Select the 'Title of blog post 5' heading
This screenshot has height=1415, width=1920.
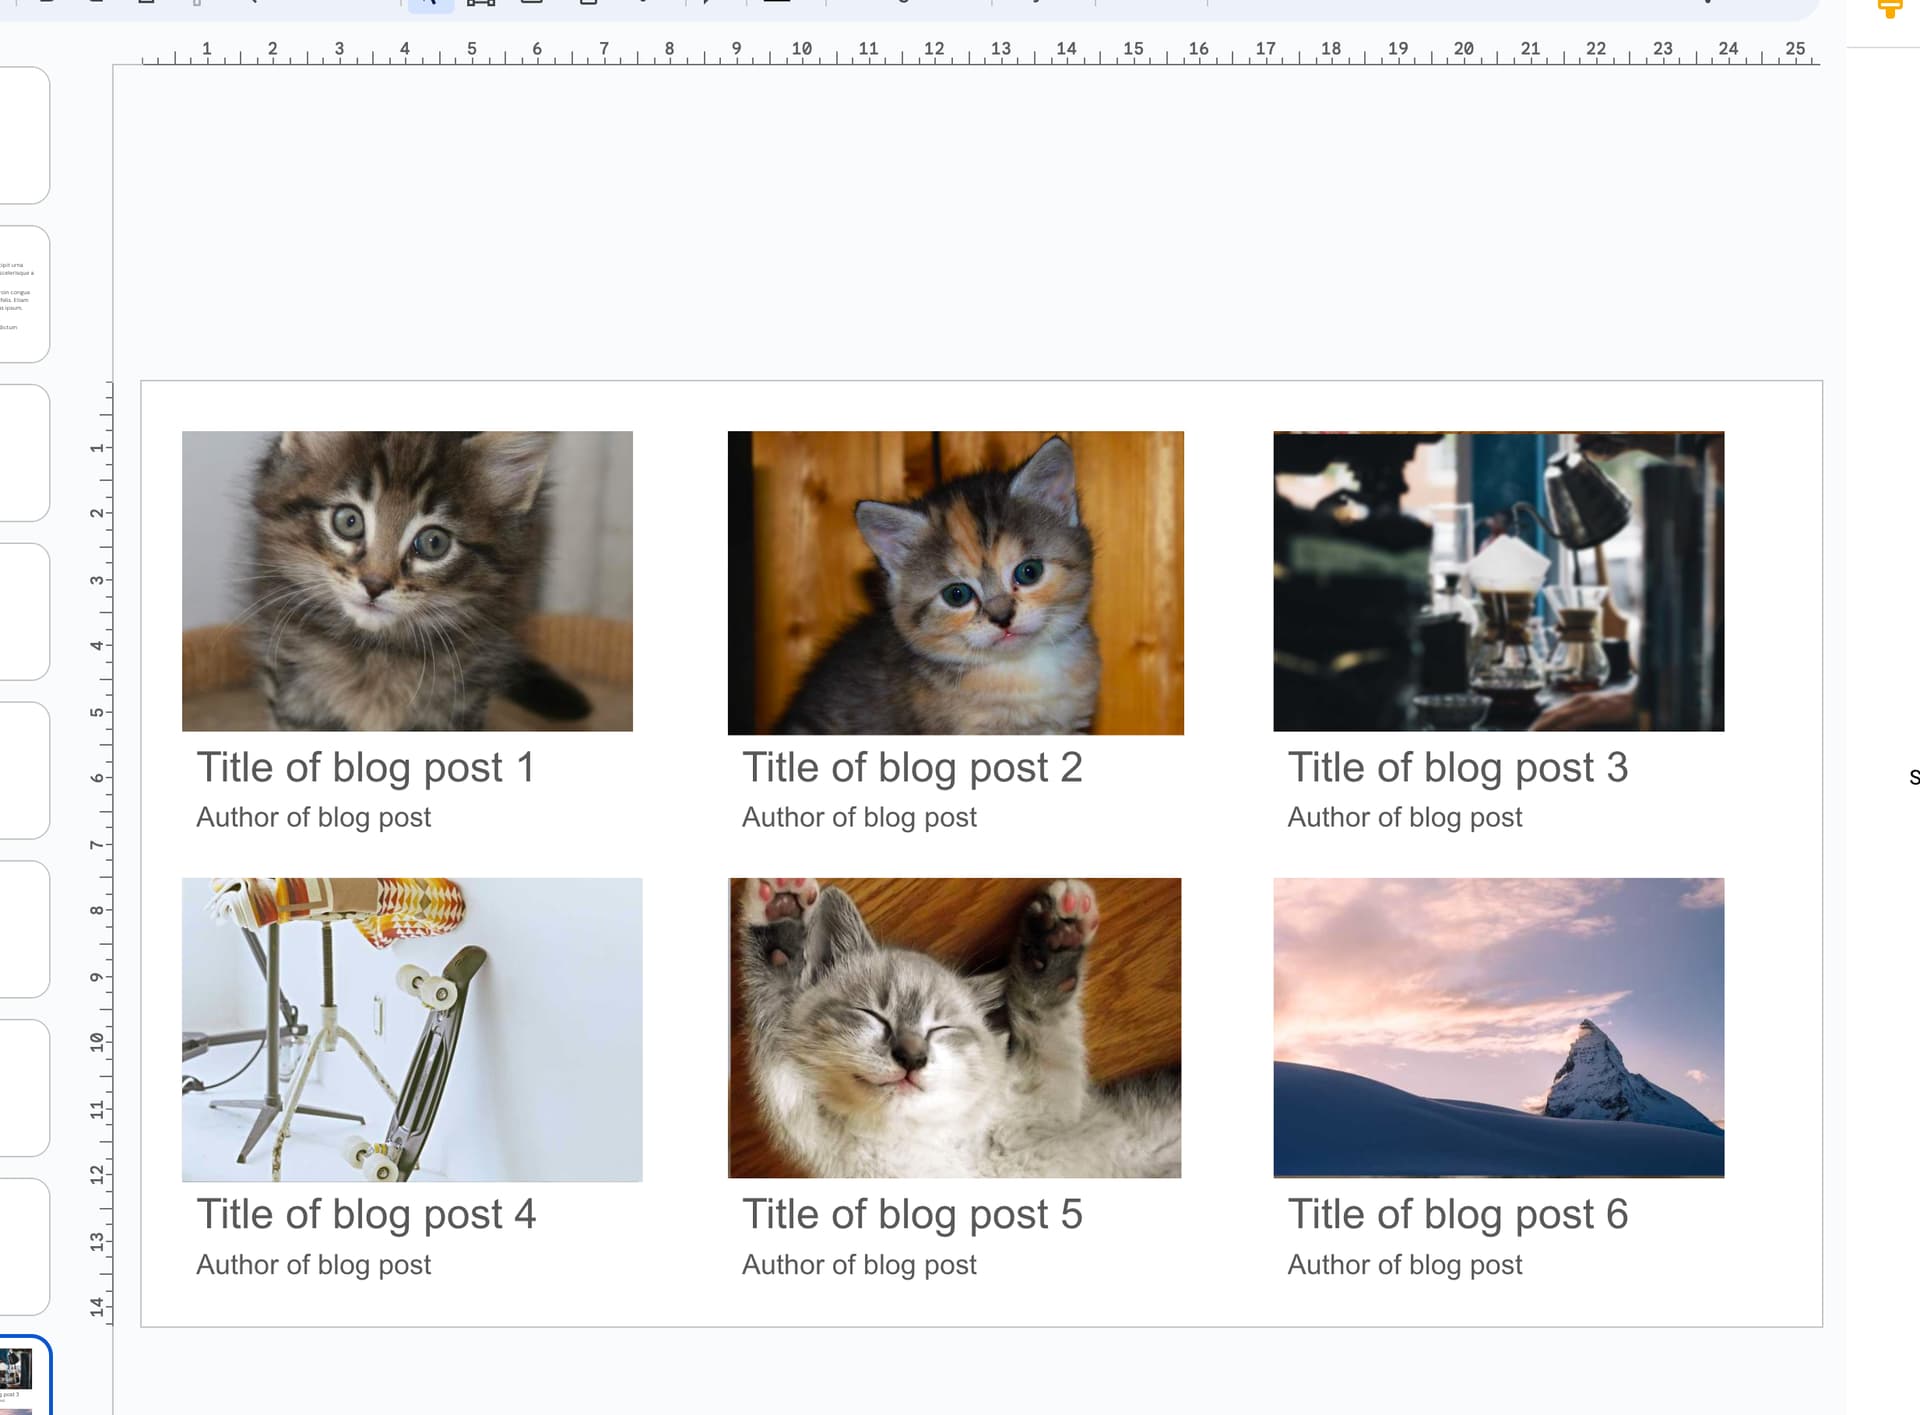coord(911,1214)
